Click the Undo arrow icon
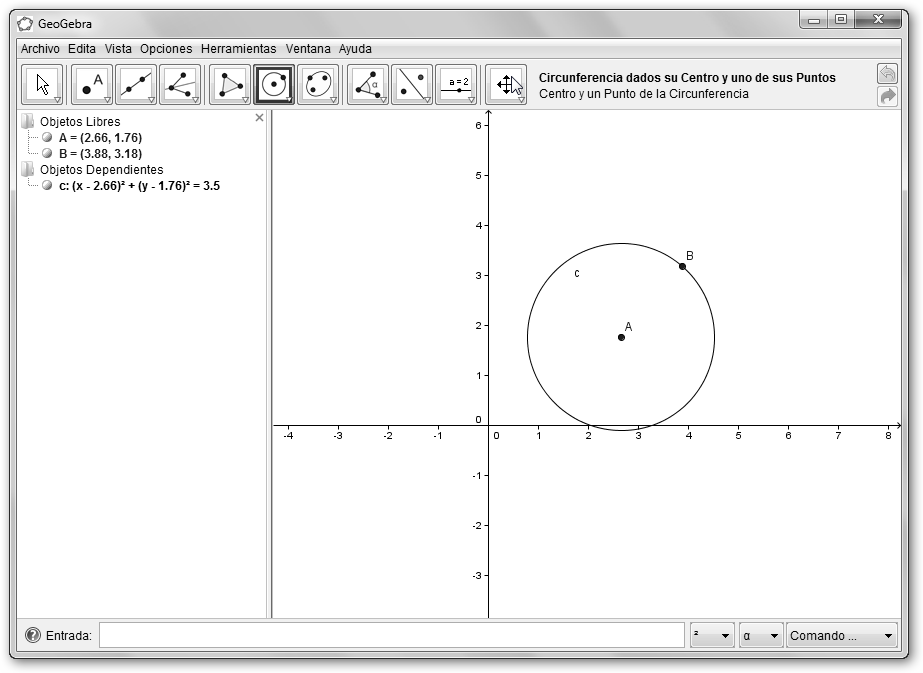 [887, 74]
